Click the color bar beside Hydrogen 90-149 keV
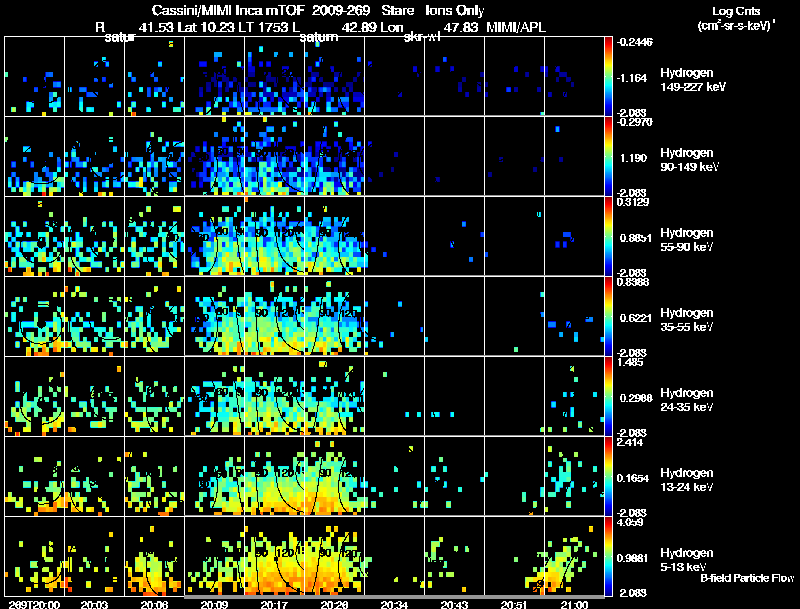This screenshot has height=609, width=800. pos(608,156)
